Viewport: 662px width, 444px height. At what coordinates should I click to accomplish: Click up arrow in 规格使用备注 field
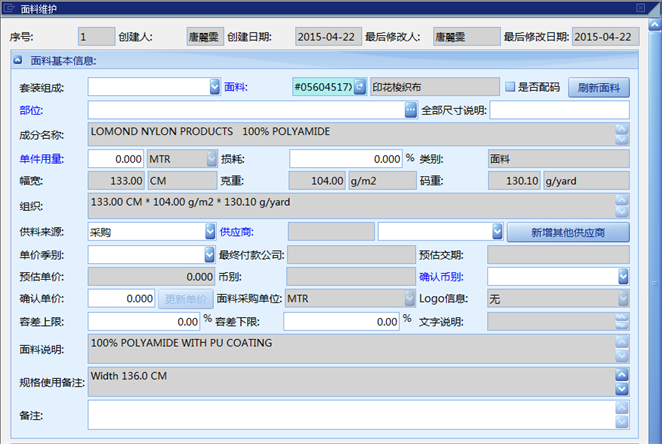[x=622, y=375]
